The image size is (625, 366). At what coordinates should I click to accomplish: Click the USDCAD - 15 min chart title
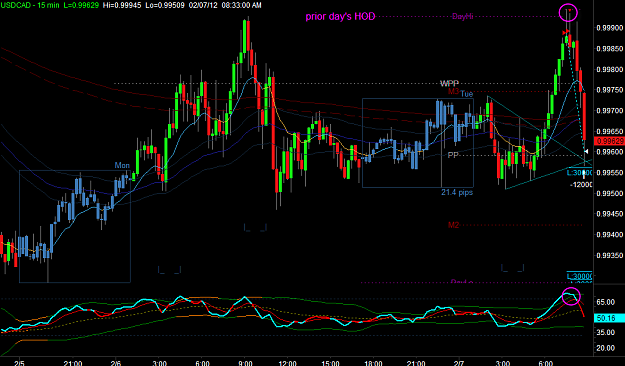[29, 5]
